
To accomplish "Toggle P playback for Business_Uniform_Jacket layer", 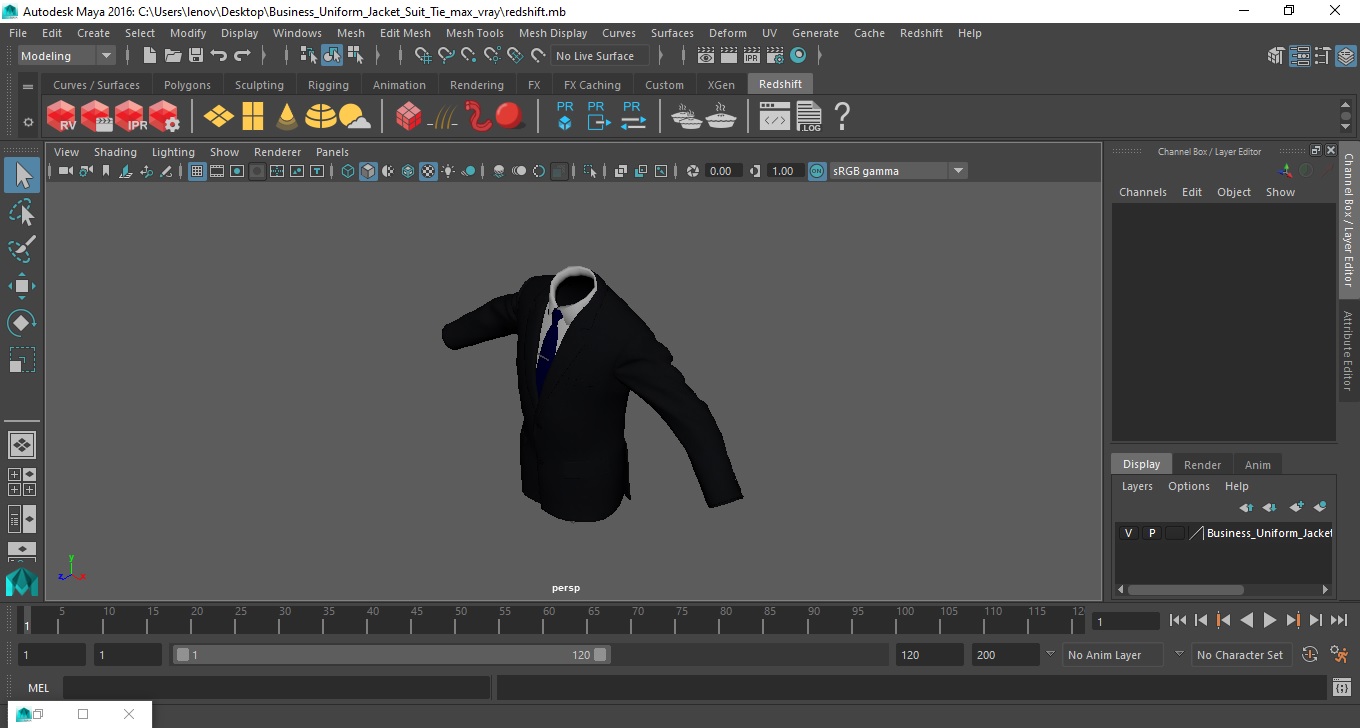I will [x=1151, y=533].
